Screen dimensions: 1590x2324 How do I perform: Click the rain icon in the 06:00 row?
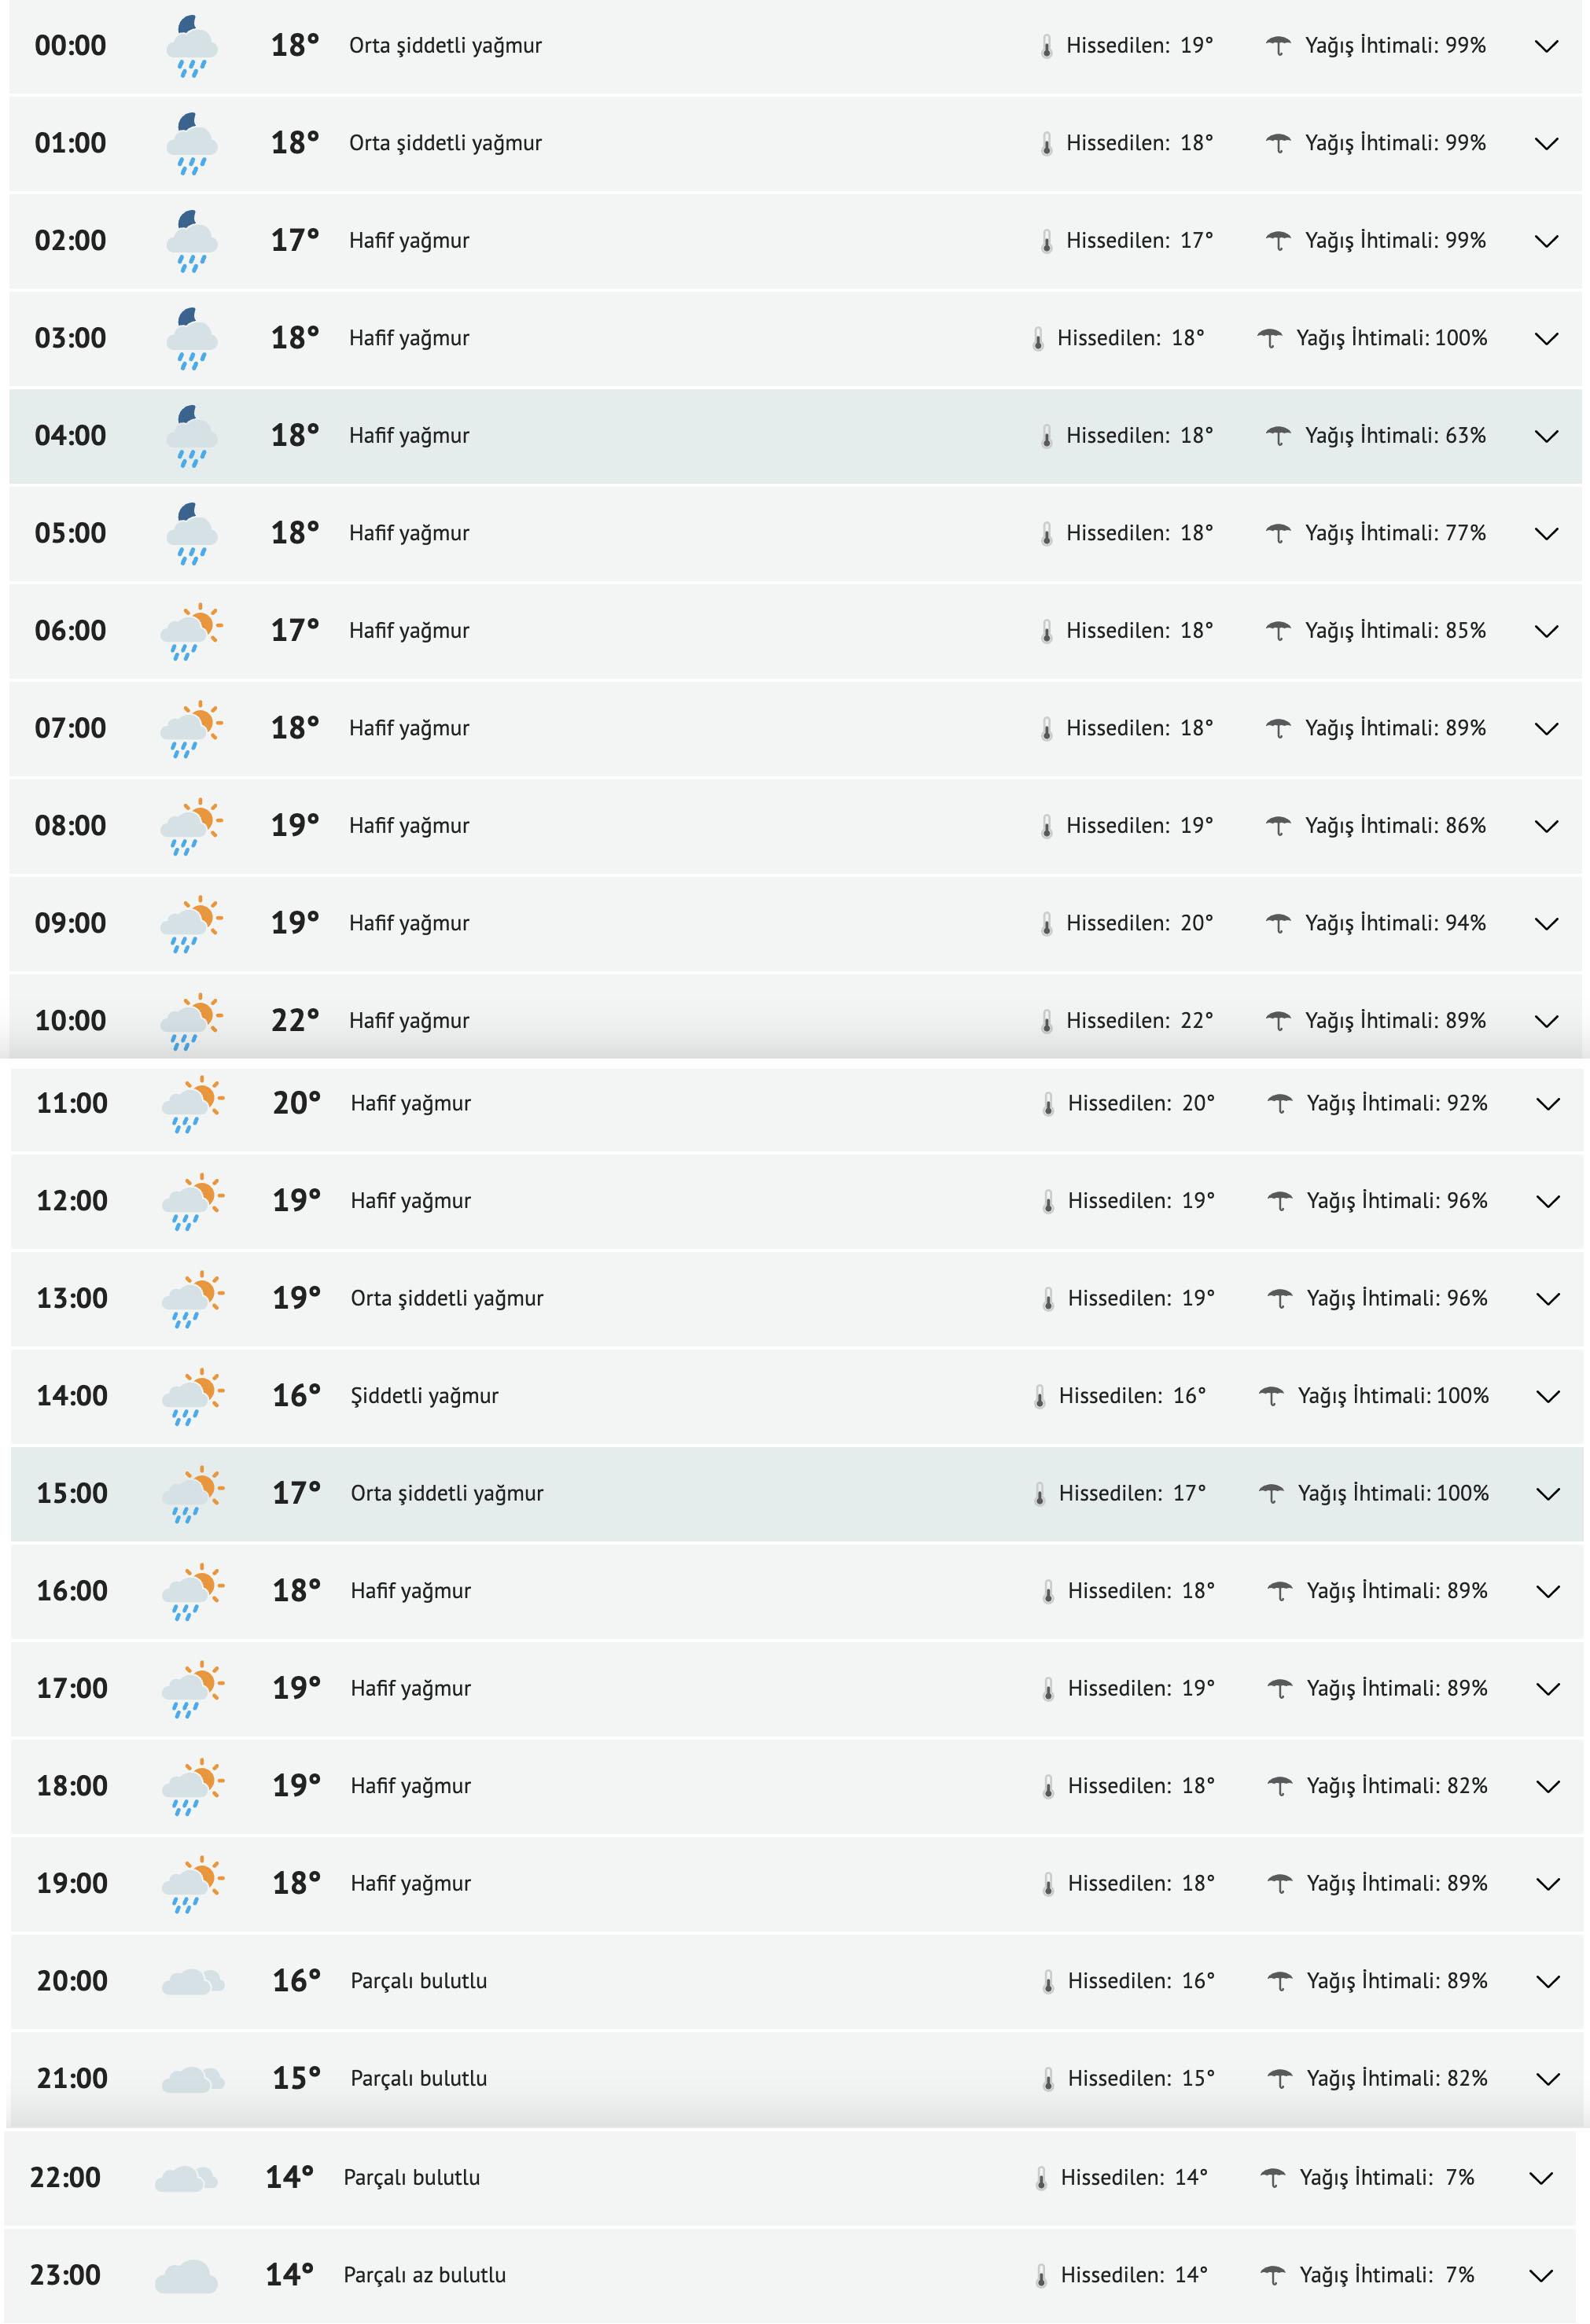191,631
